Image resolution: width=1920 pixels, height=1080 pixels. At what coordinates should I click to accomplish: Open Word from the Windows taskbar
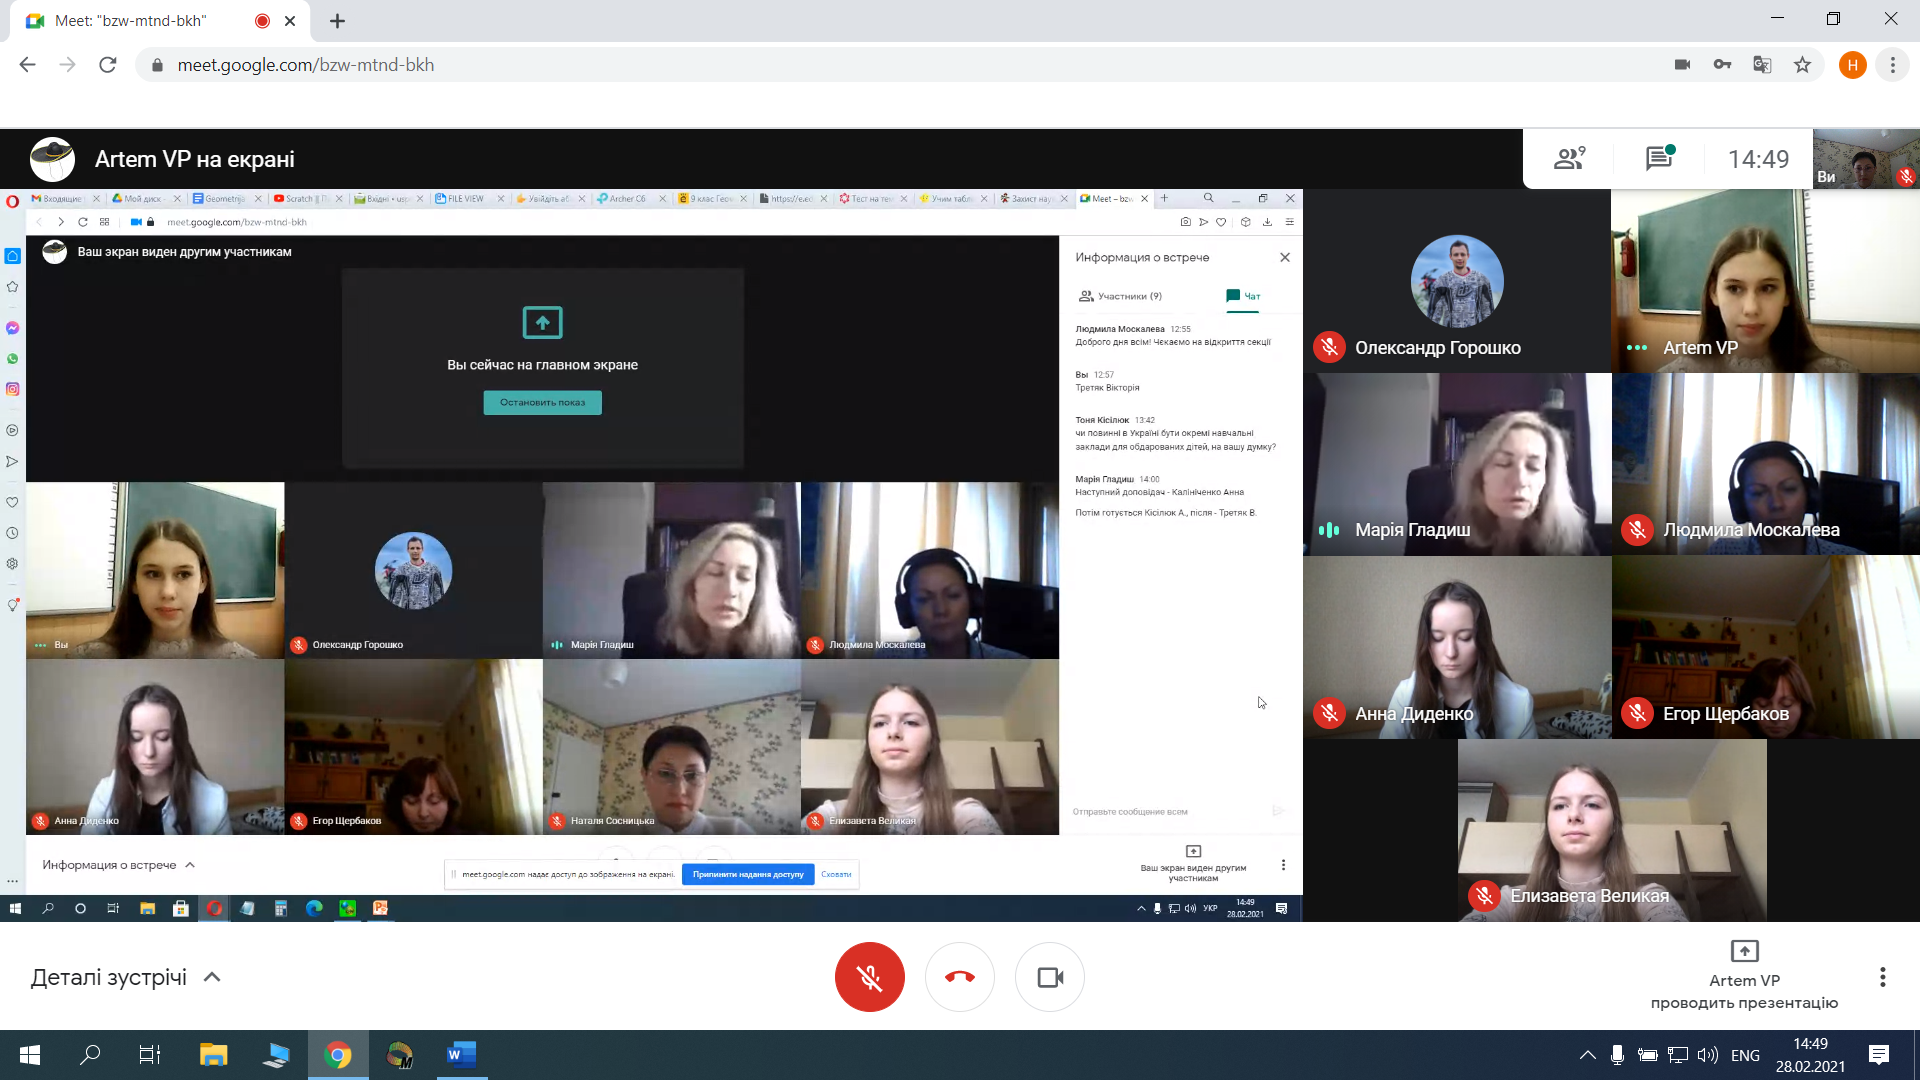tap(461, 1054)
